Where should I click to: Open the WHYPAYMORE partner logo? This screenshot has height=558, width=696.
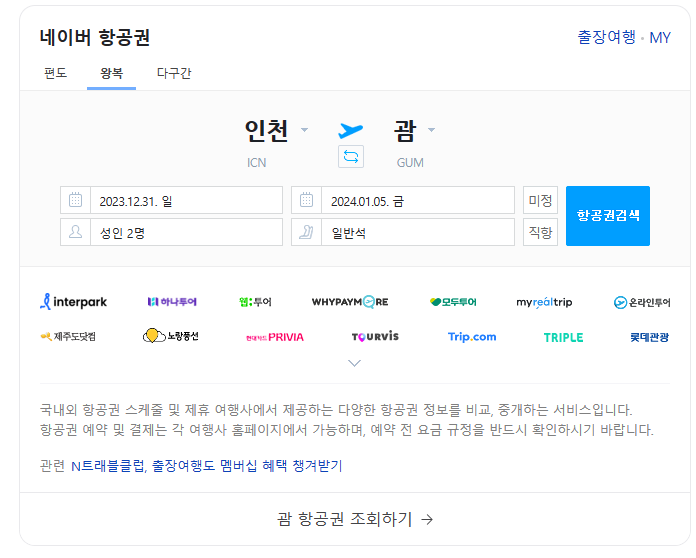tap(350, 302)
